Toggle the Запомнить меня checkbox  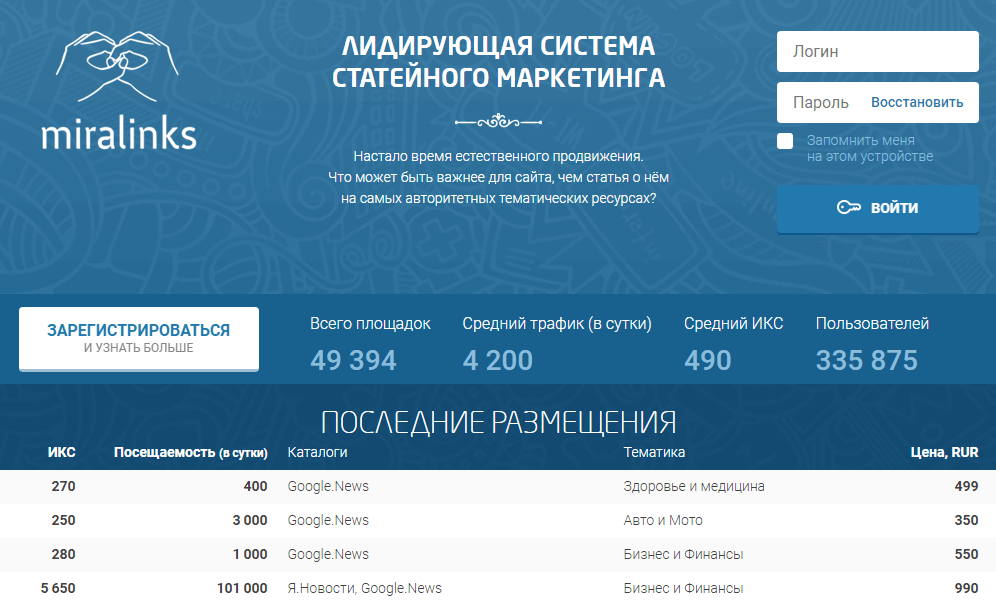785,141
